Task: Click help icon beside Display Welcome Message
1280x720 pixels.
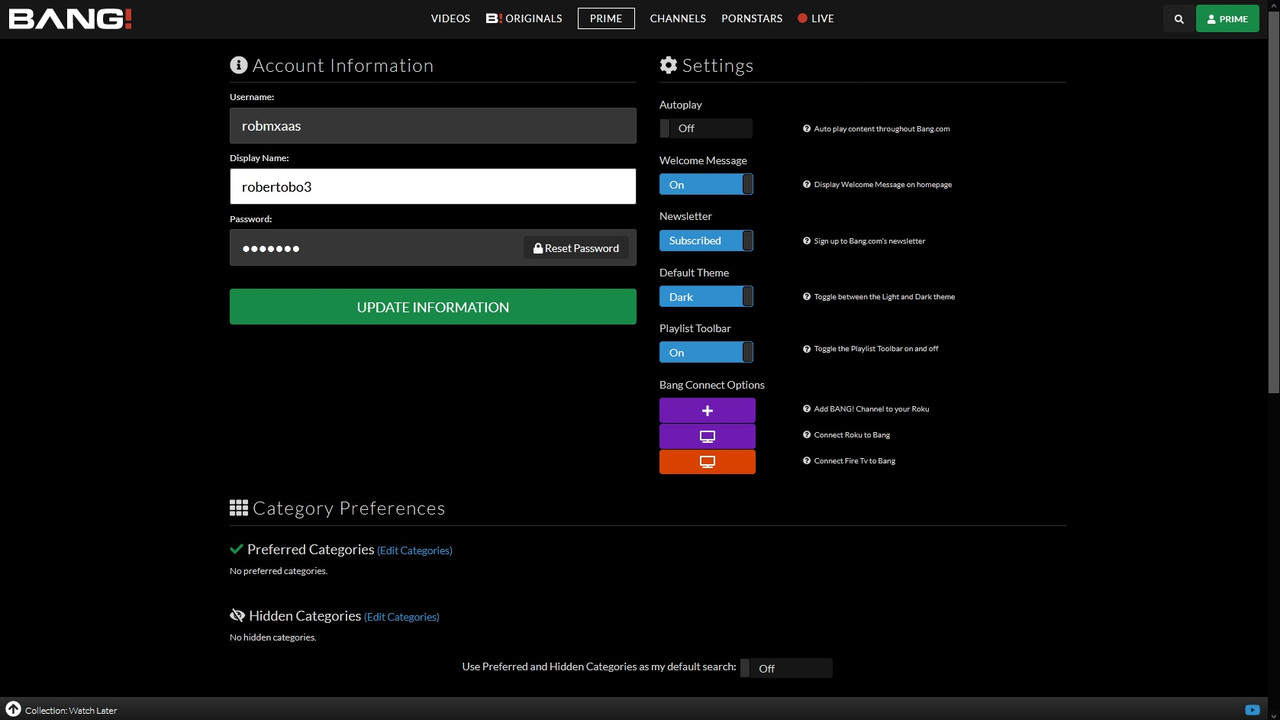Action: pos(807,185)
